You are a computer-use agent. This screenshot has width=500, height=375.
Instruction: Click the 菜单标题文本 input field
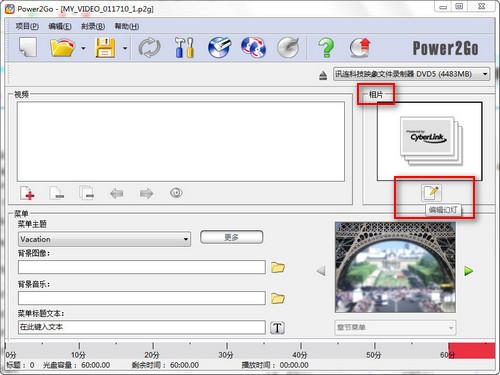pos(142,327)
